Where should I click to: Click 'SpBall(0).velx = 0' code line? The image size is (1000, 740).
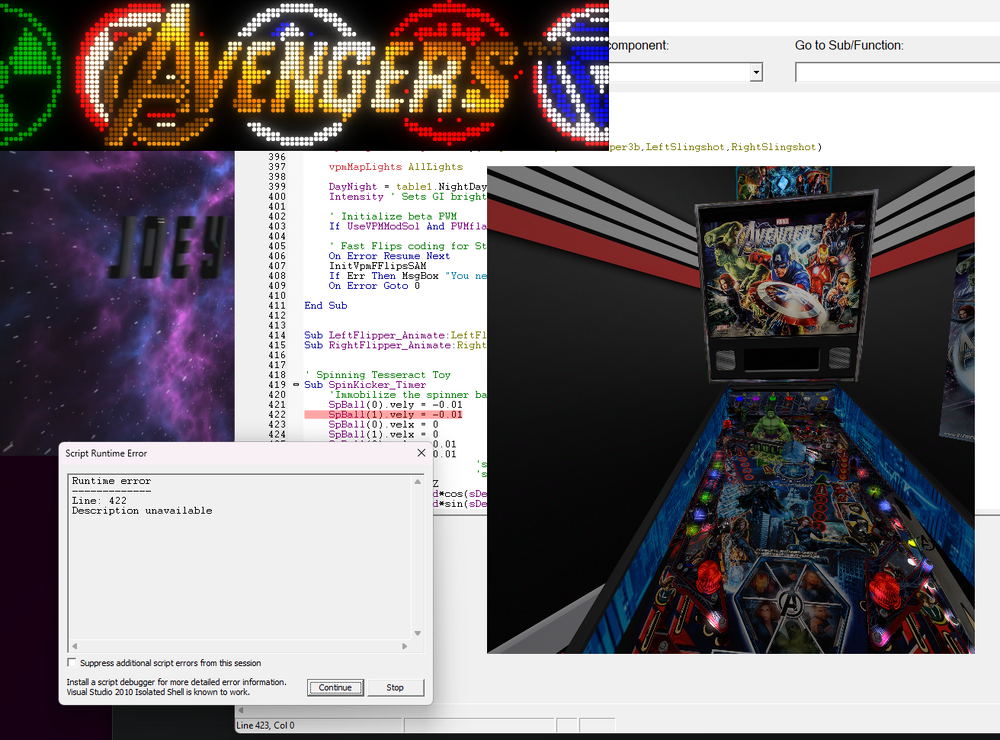tap(383, 424)
